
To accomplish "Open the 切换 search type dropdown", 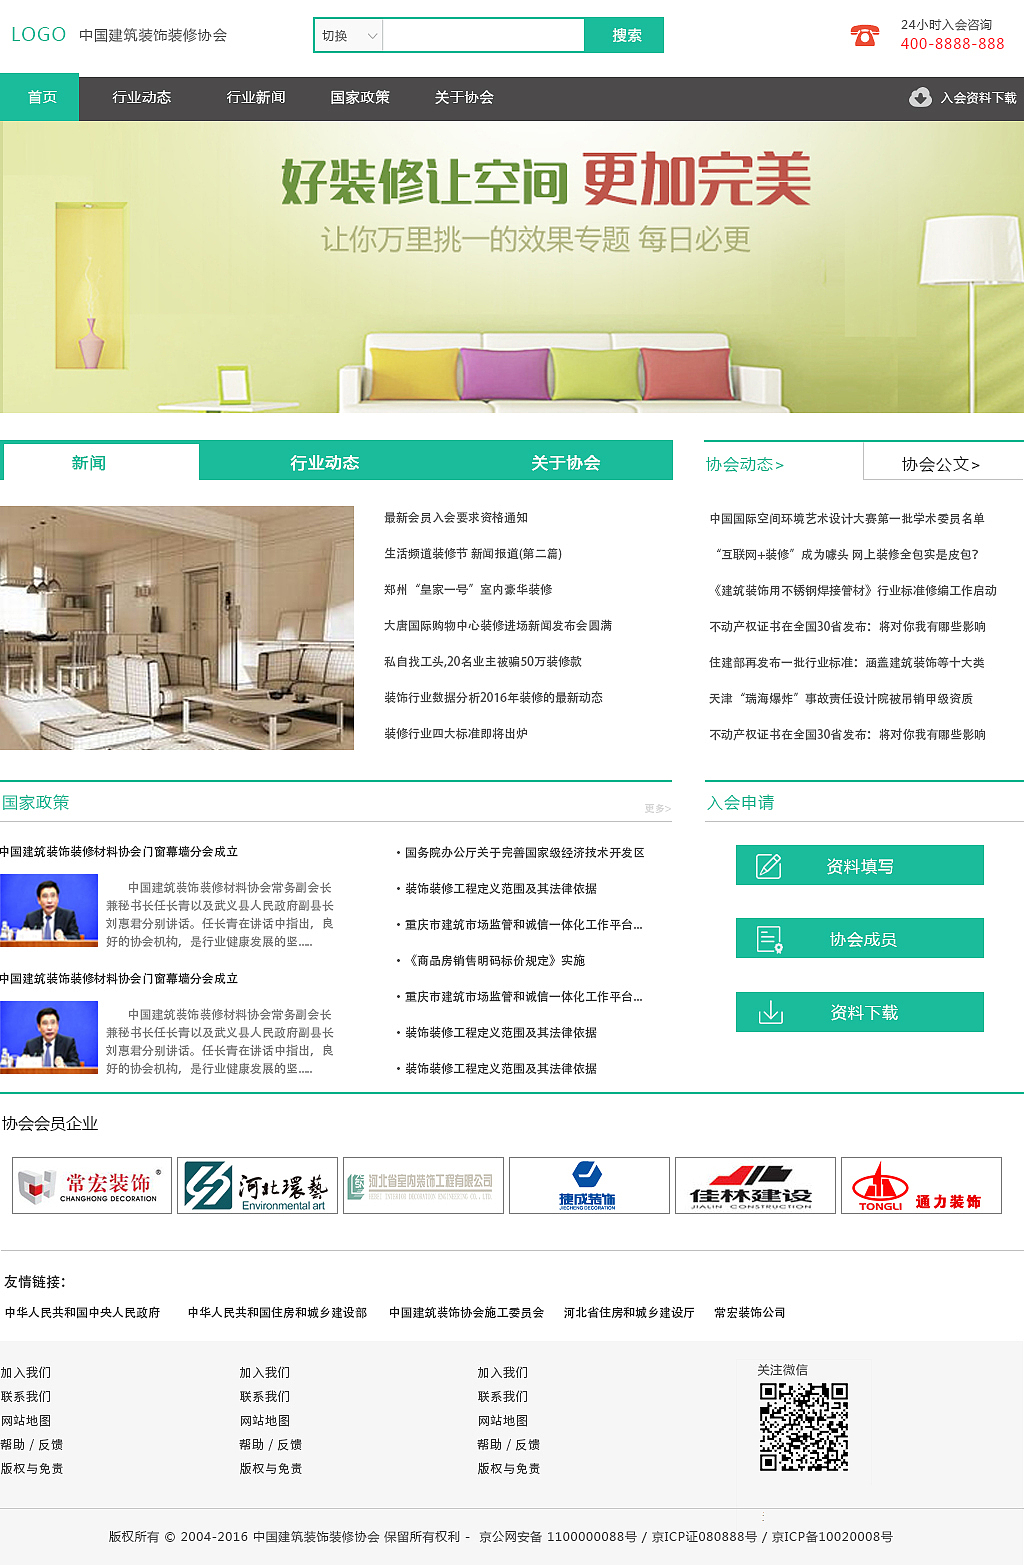I will pos(349,35).
